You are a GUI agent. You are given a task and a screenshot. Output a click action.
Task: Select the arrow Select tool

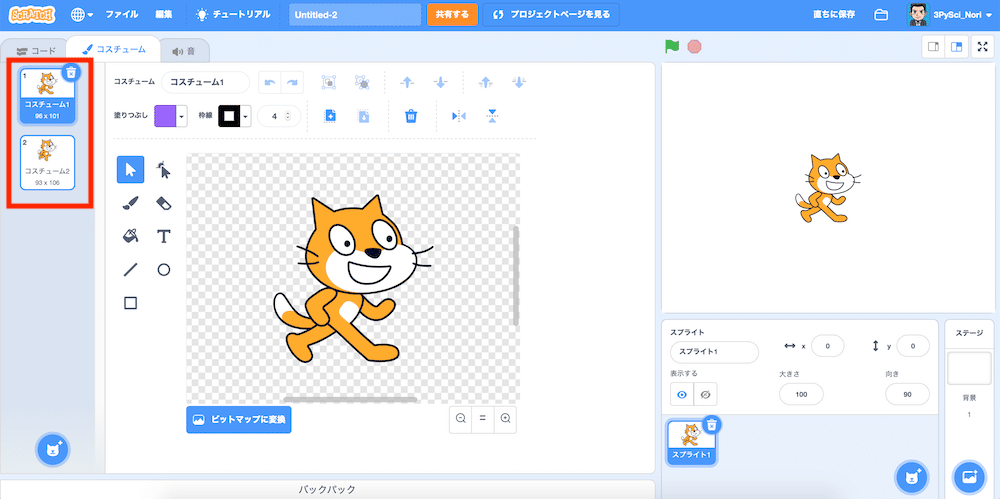tap(130, 170)
